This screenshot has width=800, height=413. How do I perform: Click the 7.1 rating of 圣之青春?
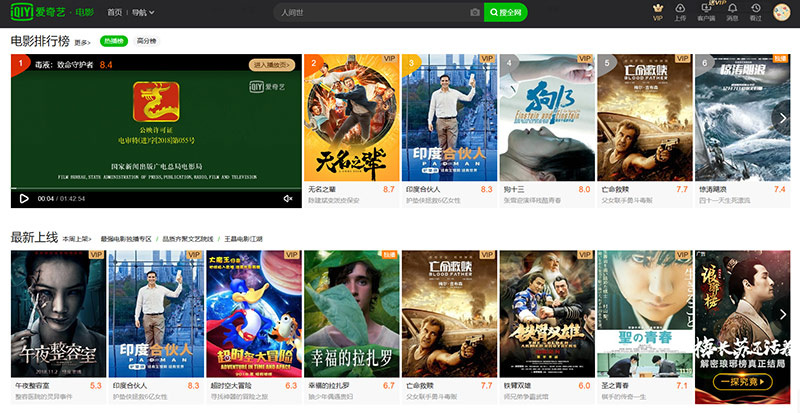click(682, 386)
